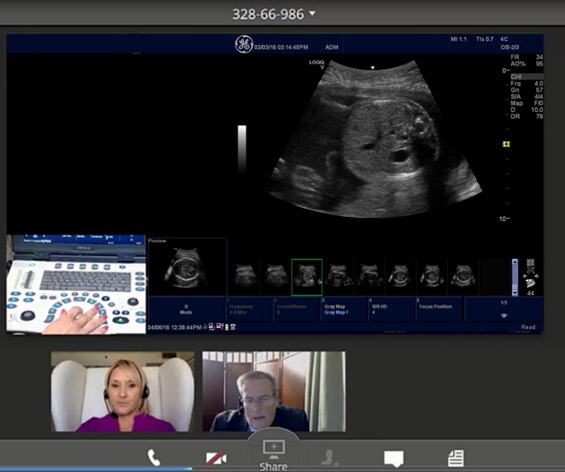
Task: Select the first ultrasound clipboard thumbnail
Action: (245, 276)
